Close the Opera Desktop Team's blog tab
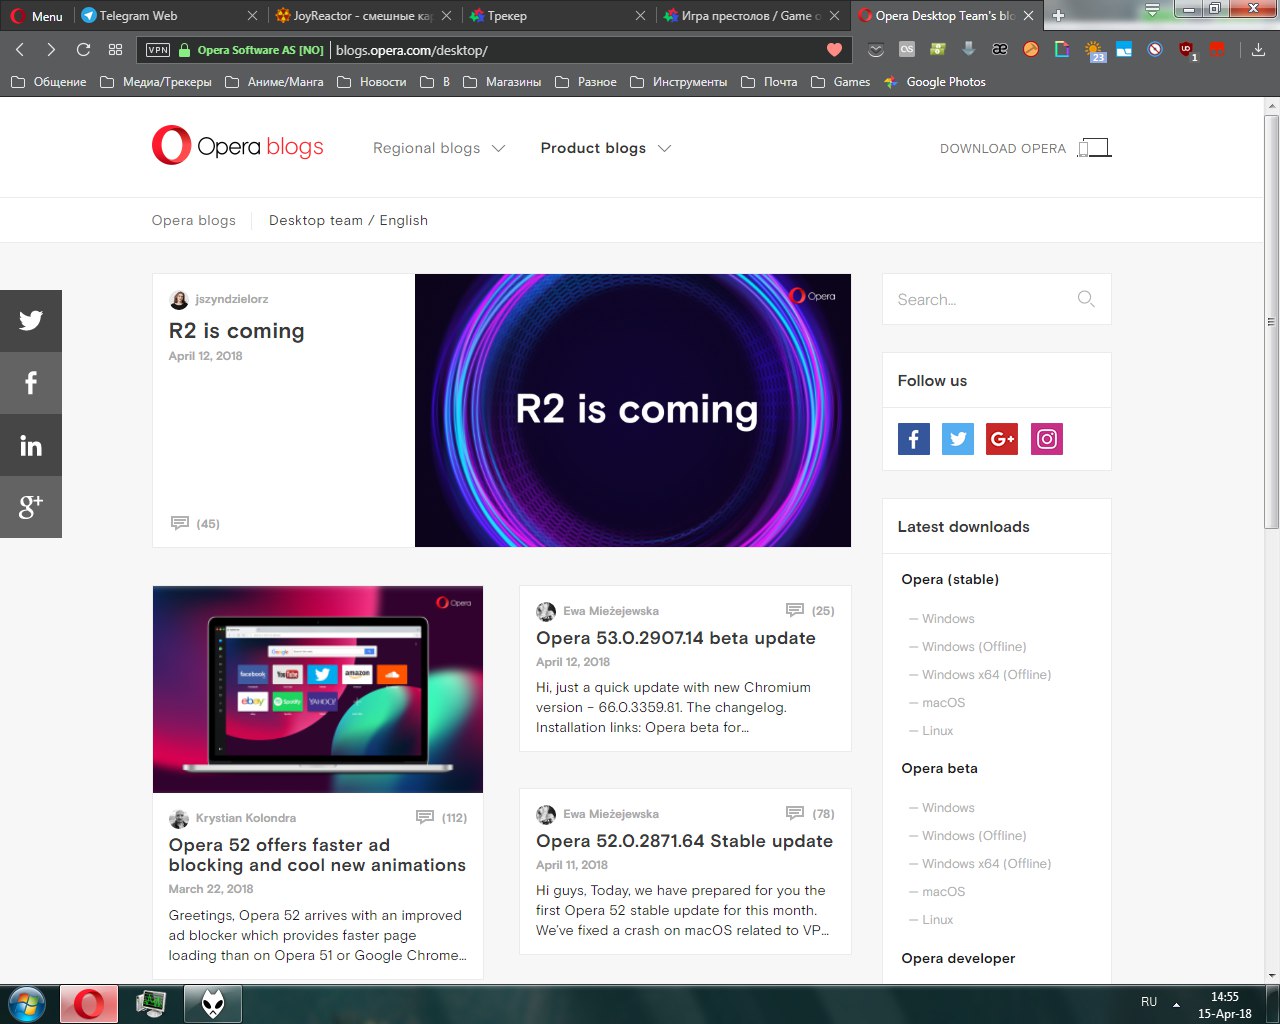This screenshot has height=1024, width=1280. point(1028,16)
